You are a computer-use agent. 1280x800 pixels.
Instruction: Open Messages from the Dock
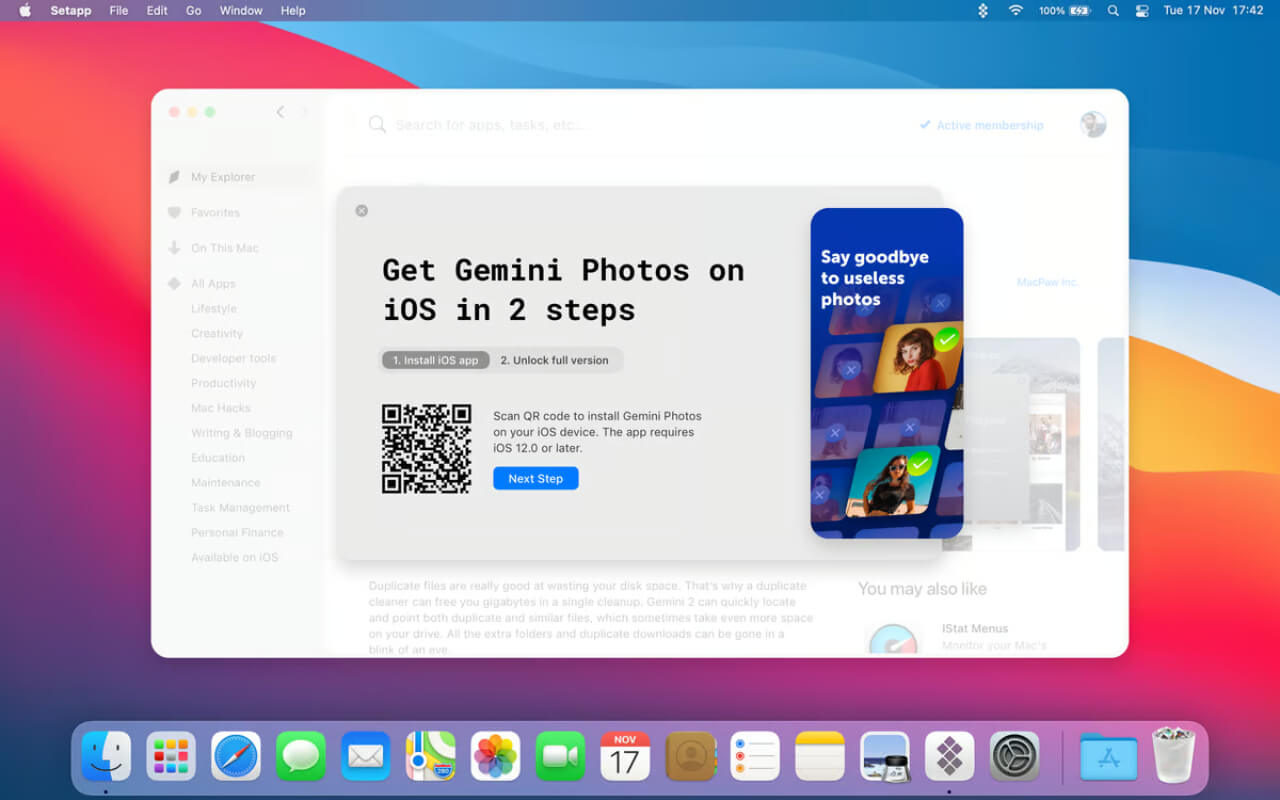[301, 756]
